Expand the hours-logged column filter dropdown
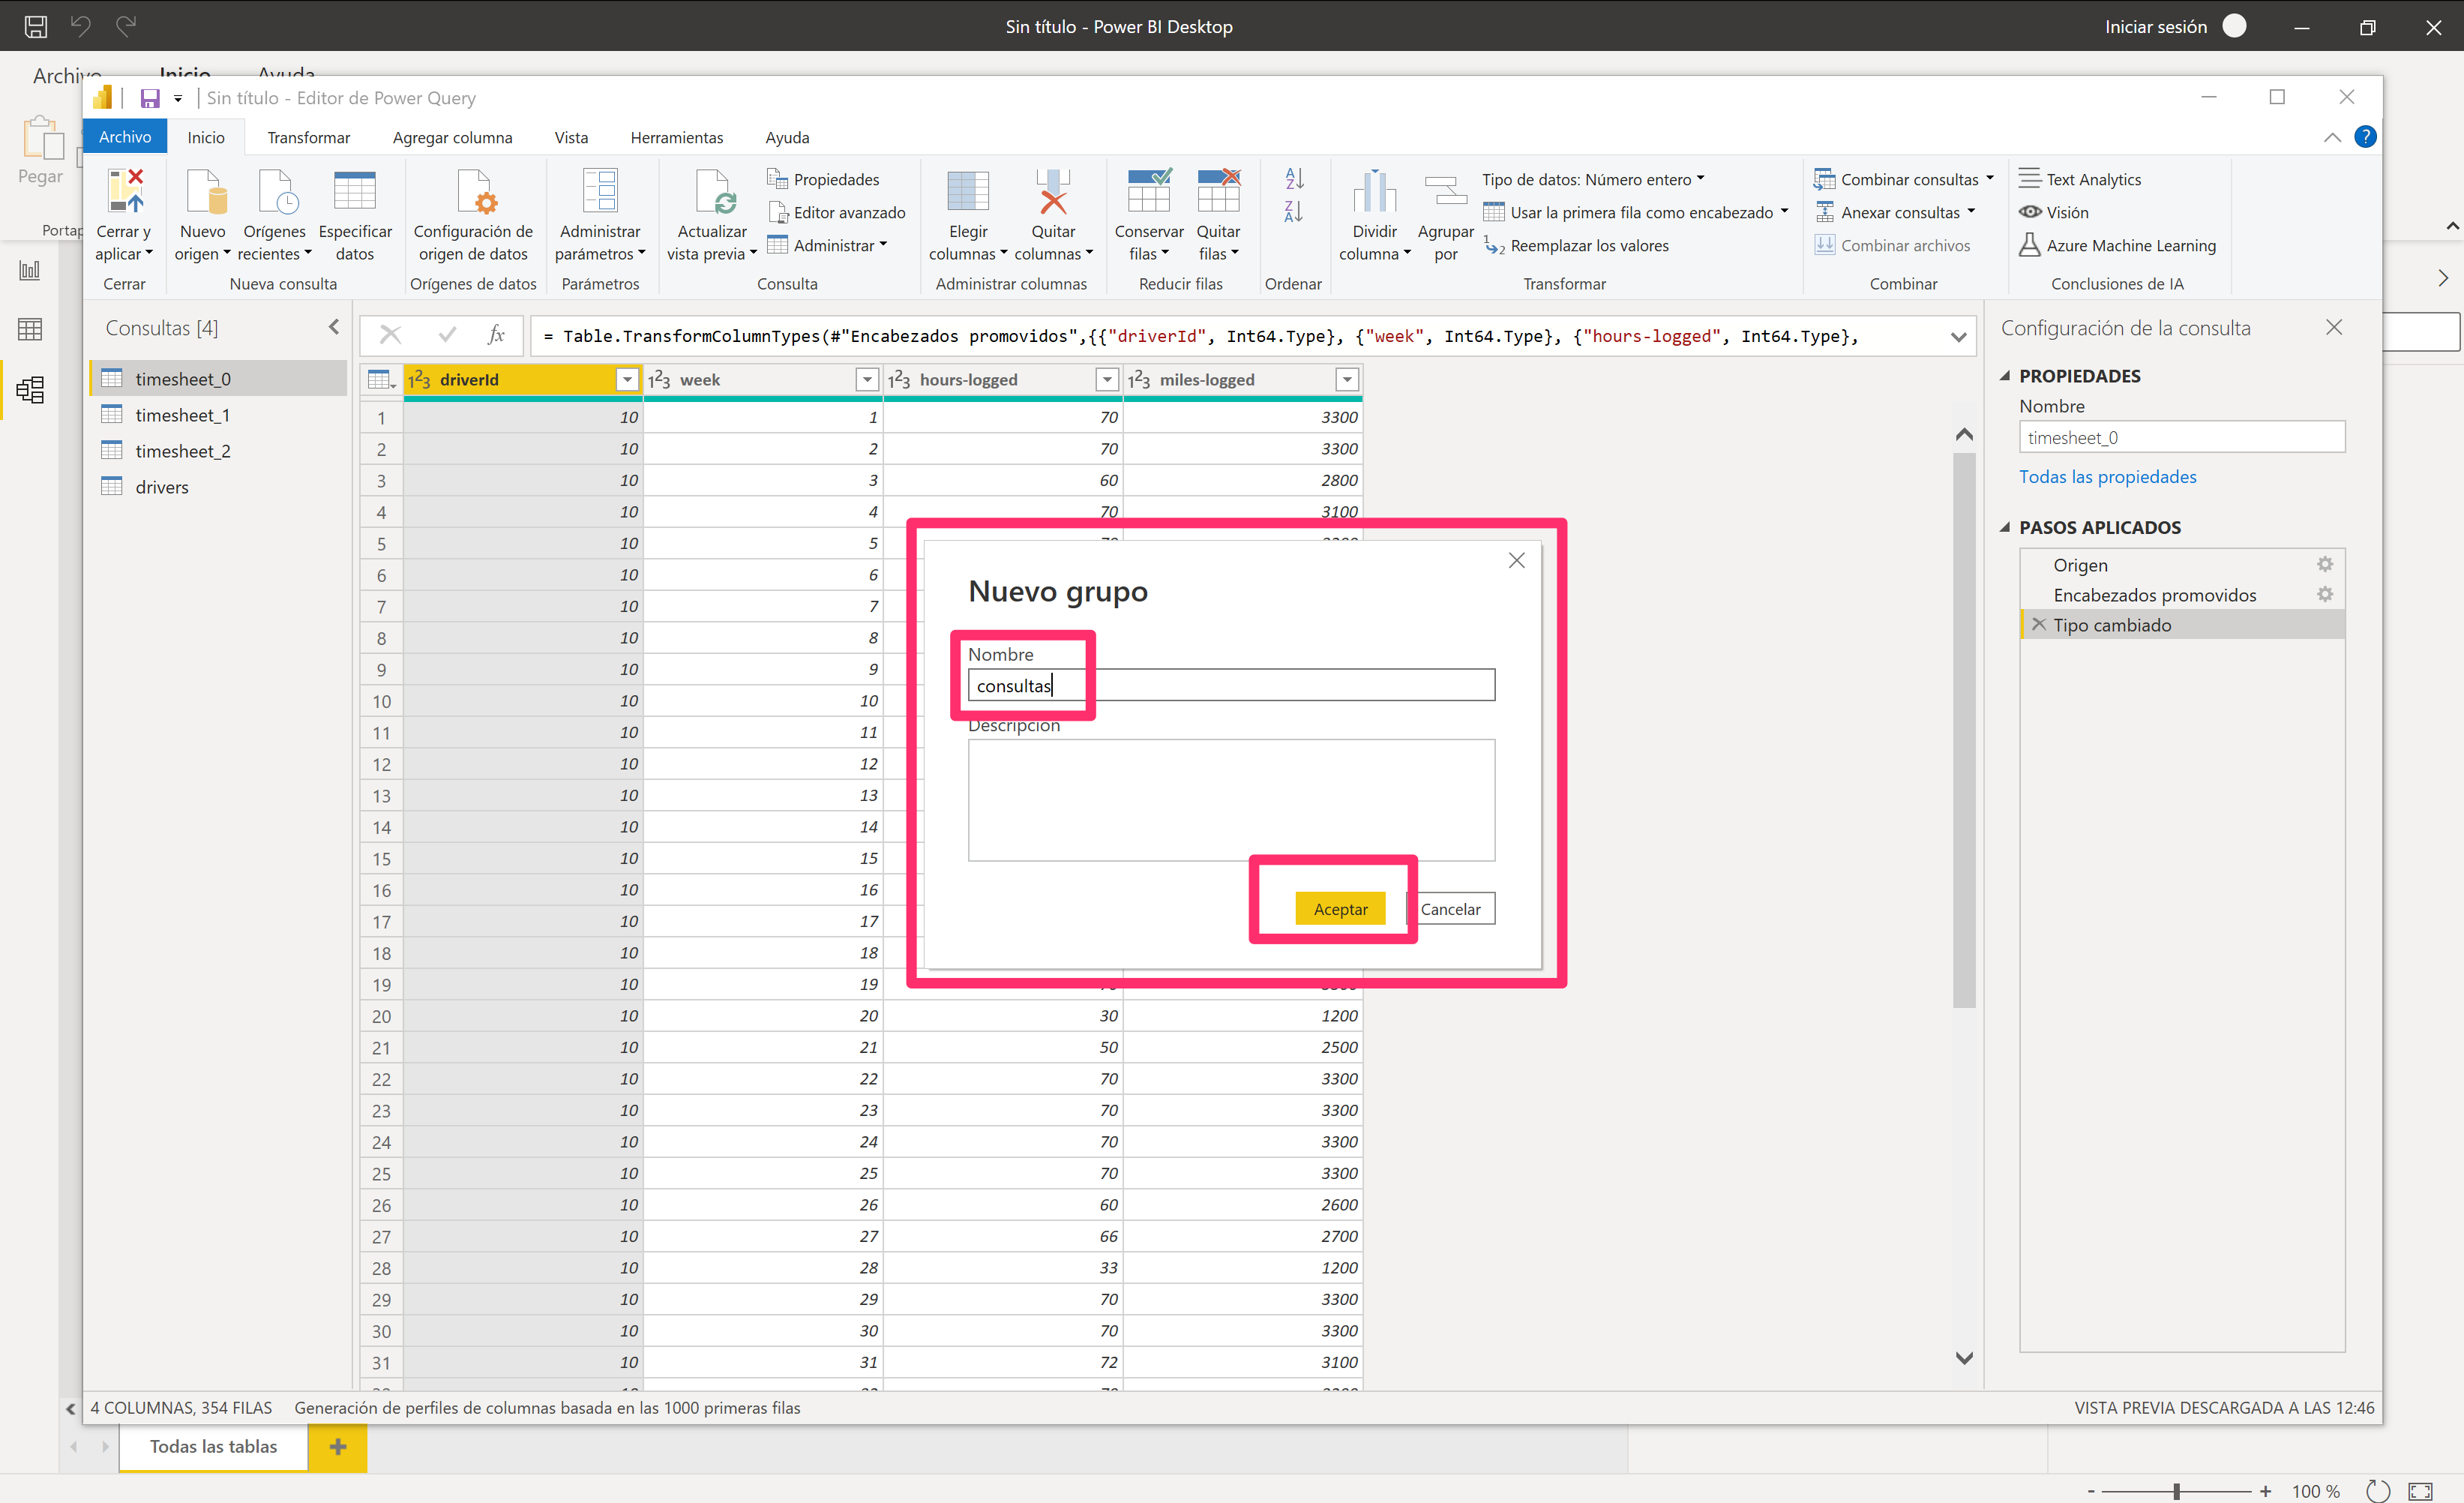This screenshot has height=1503, width=2464. coord(1104,380)
